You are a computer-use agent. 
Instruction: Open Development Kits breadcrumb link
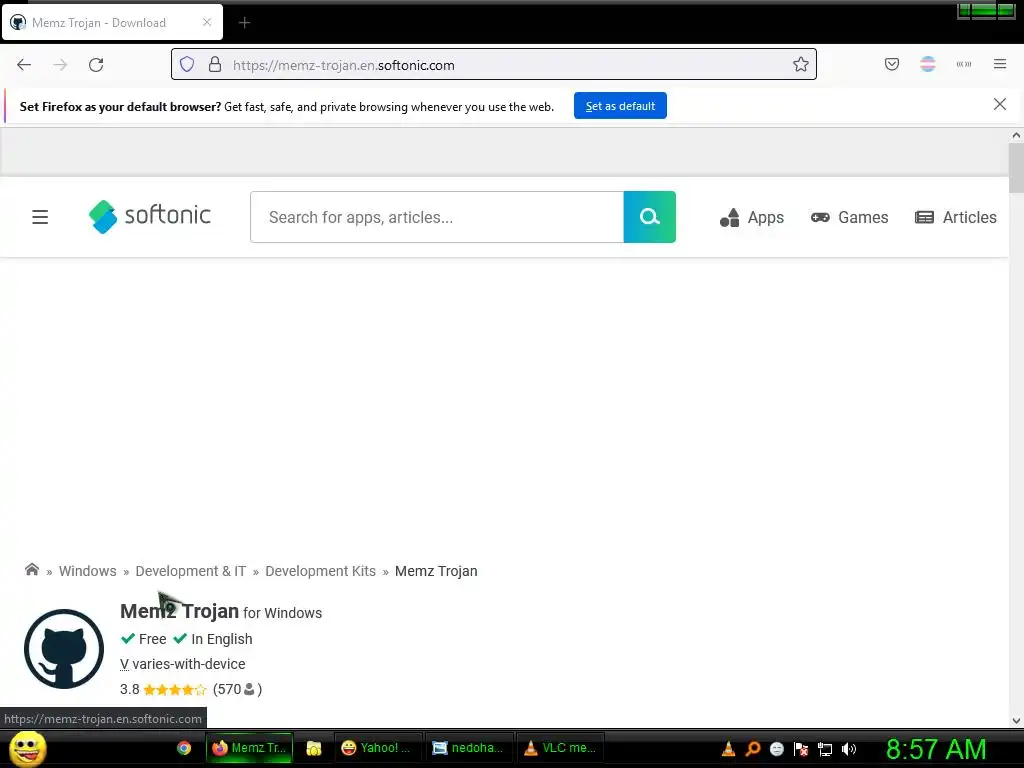[x=321, y=571]
